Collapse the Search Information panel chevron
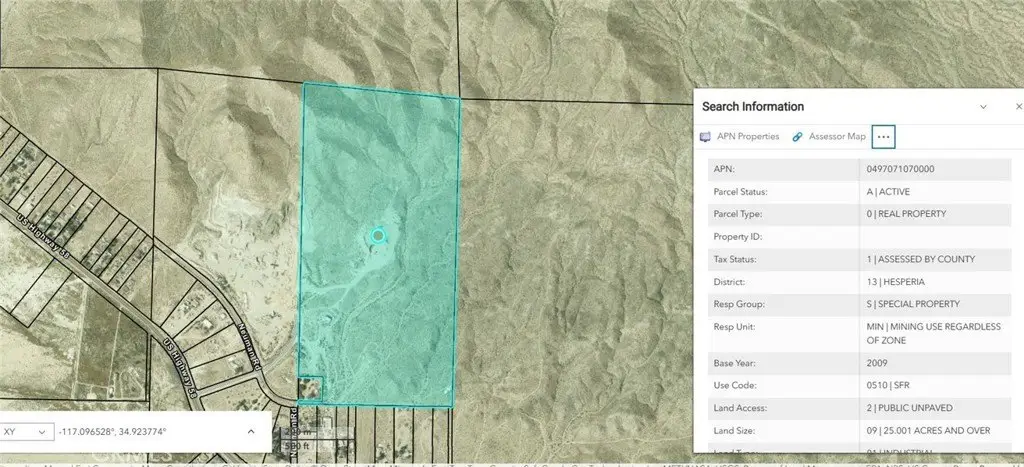 pyautogui.click(x=983, y=106)
